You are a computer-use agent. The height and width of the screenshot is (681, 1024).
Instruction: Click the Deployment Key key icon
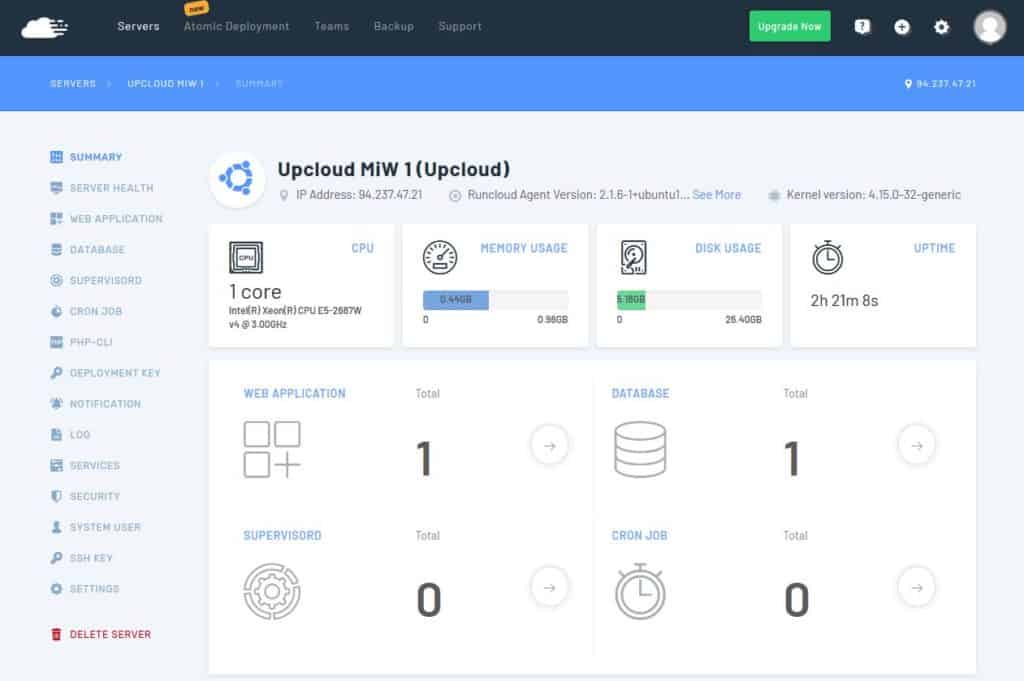point(57,373)
